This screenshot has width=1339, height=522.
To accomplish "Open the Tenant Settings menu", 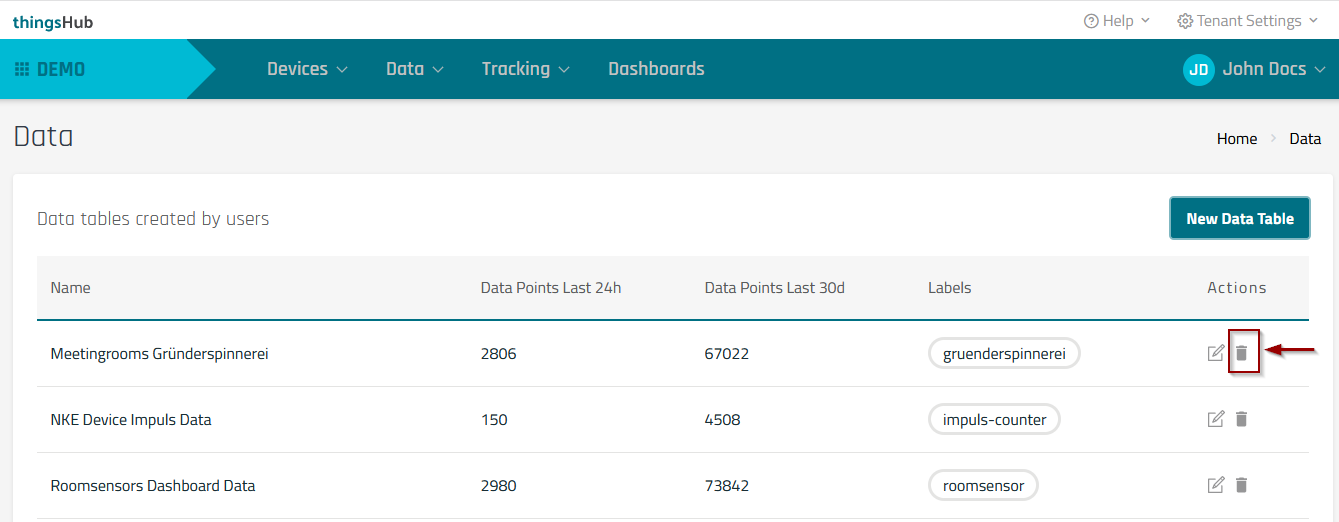I will 1247,21.
